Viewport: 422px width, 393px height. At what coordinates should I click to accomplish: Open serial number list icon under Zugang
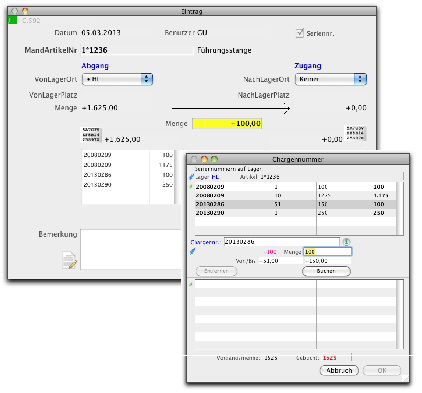[355, 133]
